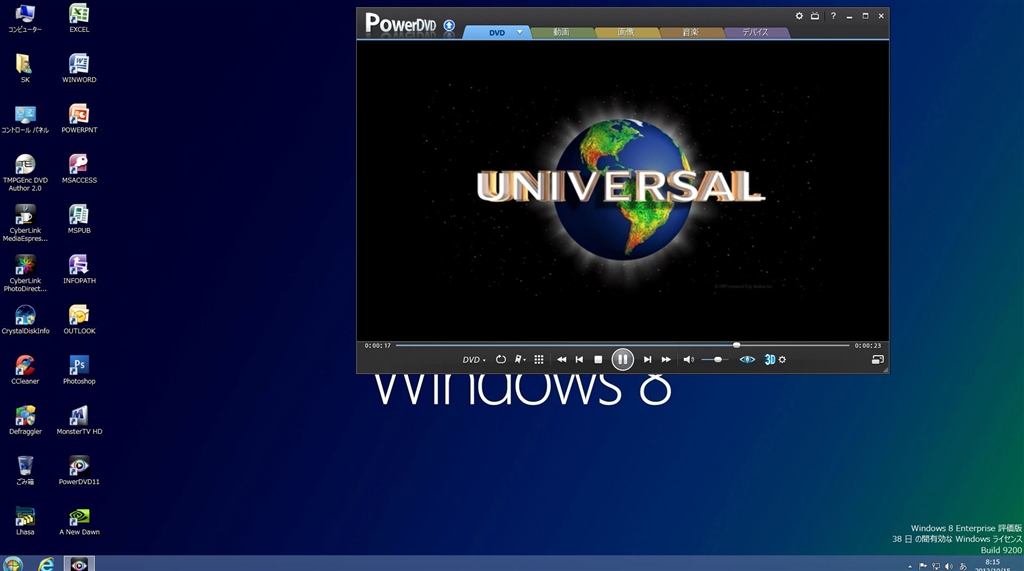Select the コントロール パネル desktop icon

[x=25, y=119]
